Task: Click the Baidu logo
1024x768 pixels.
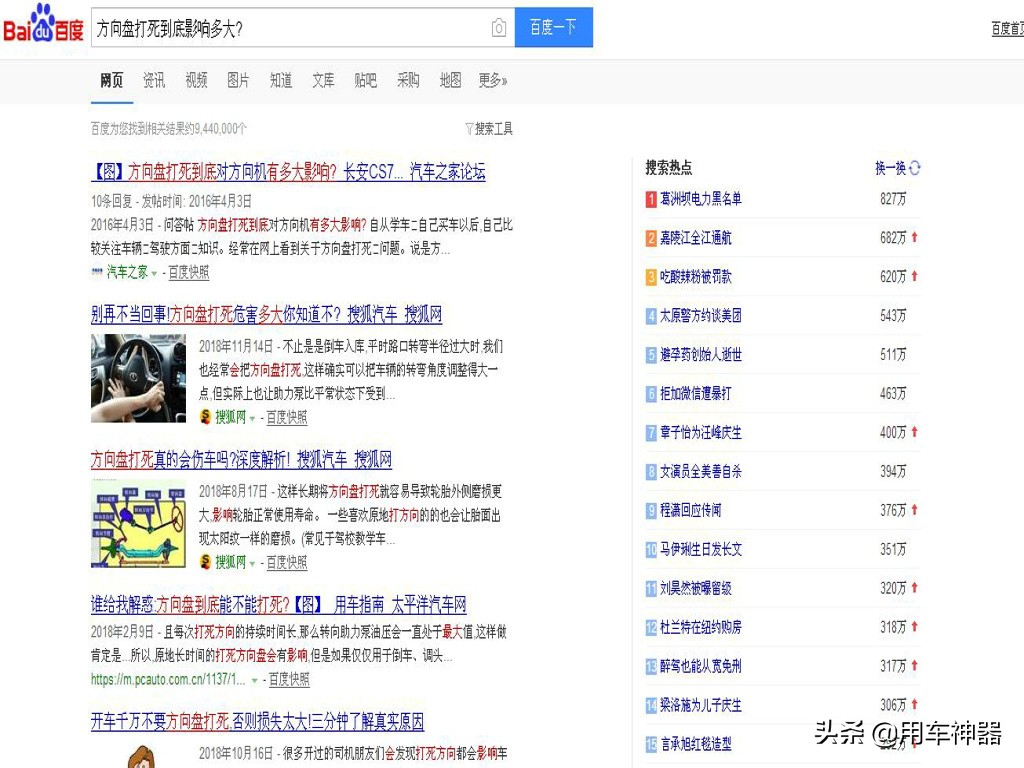Action: tap(43, 25)
